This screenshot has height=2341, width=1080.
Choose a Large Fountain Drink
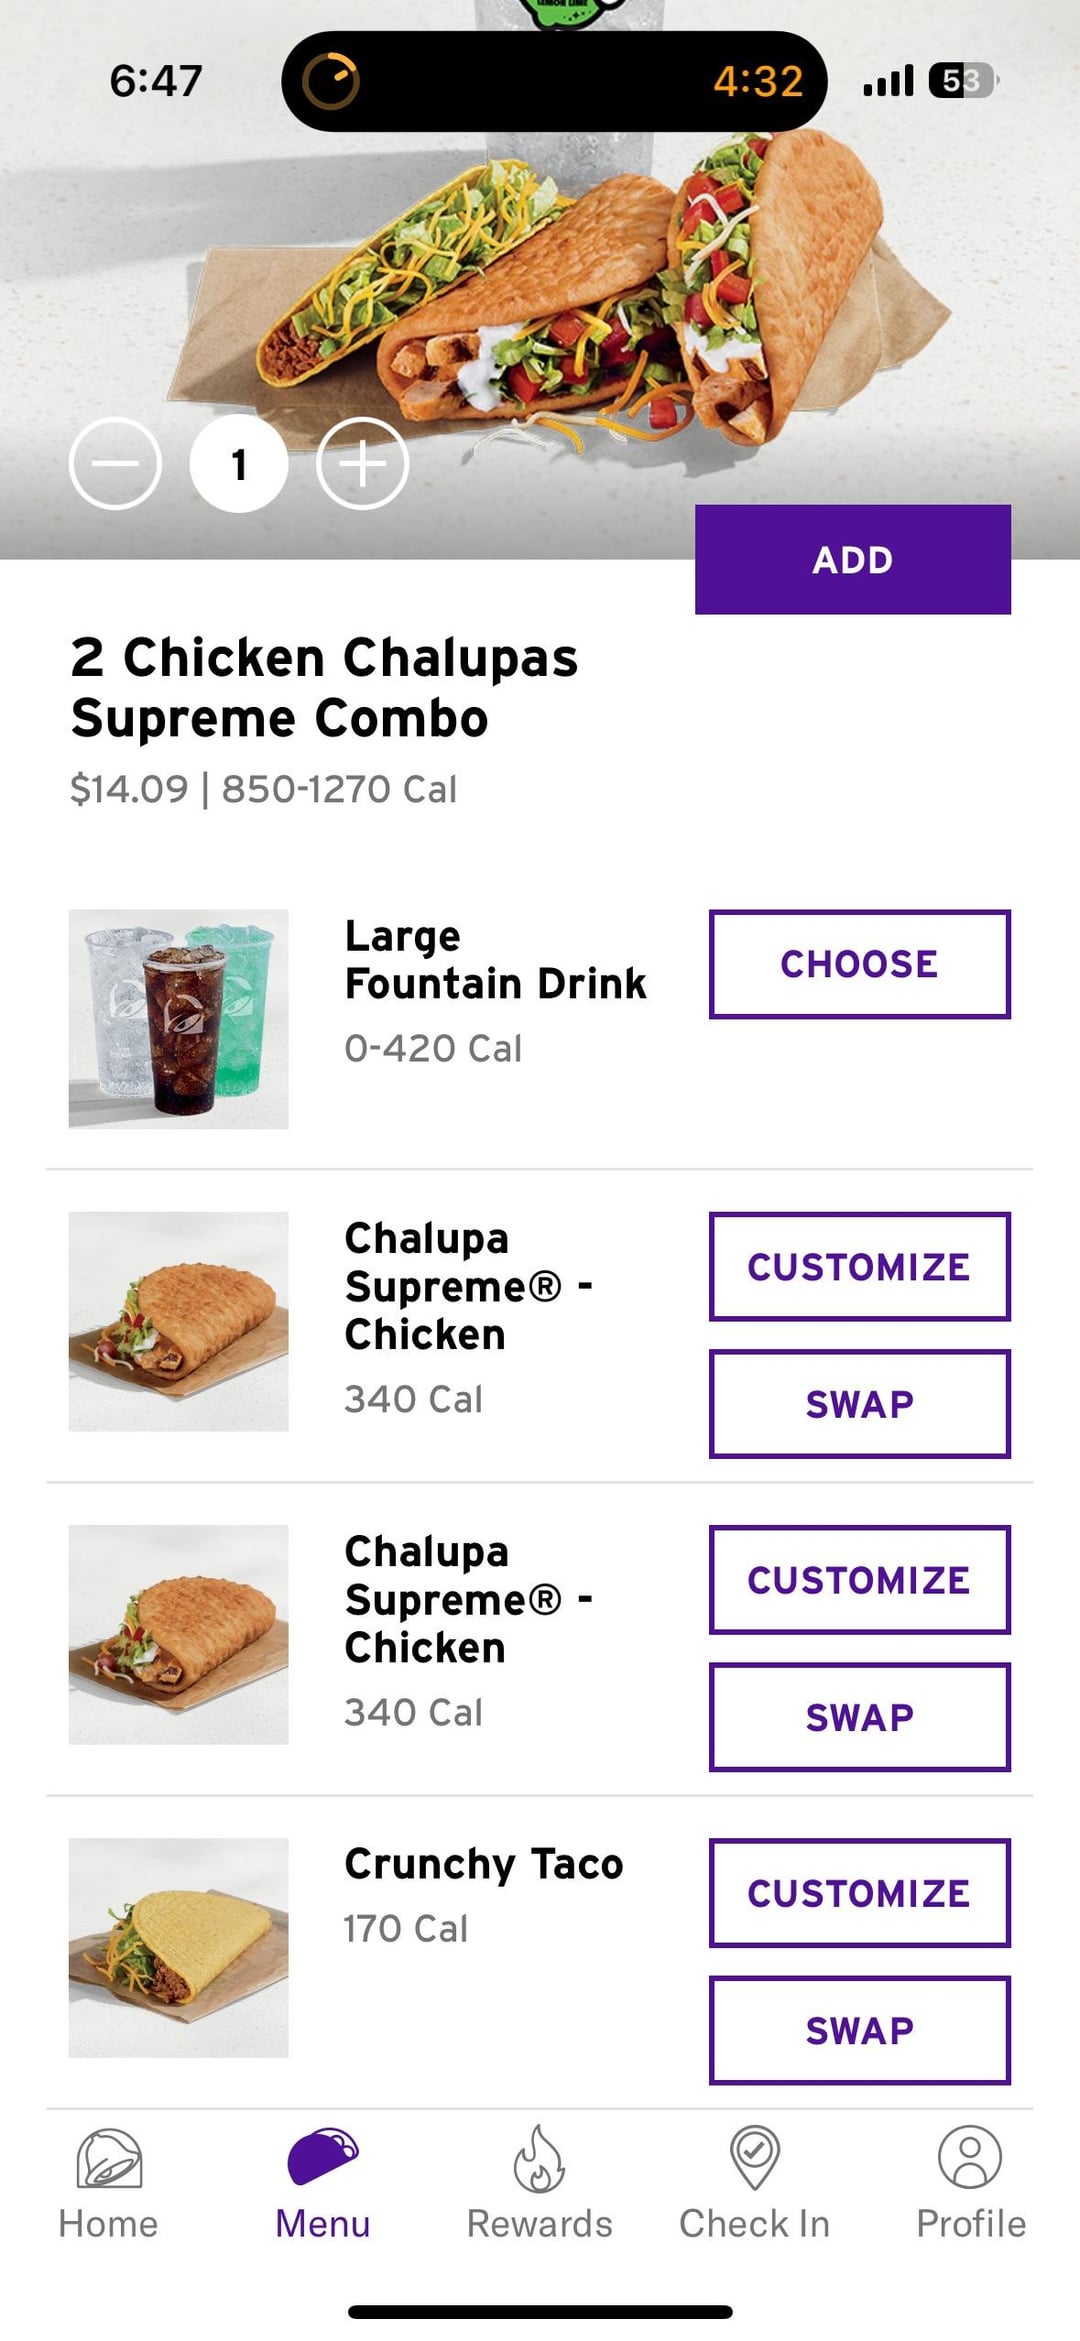859,964
